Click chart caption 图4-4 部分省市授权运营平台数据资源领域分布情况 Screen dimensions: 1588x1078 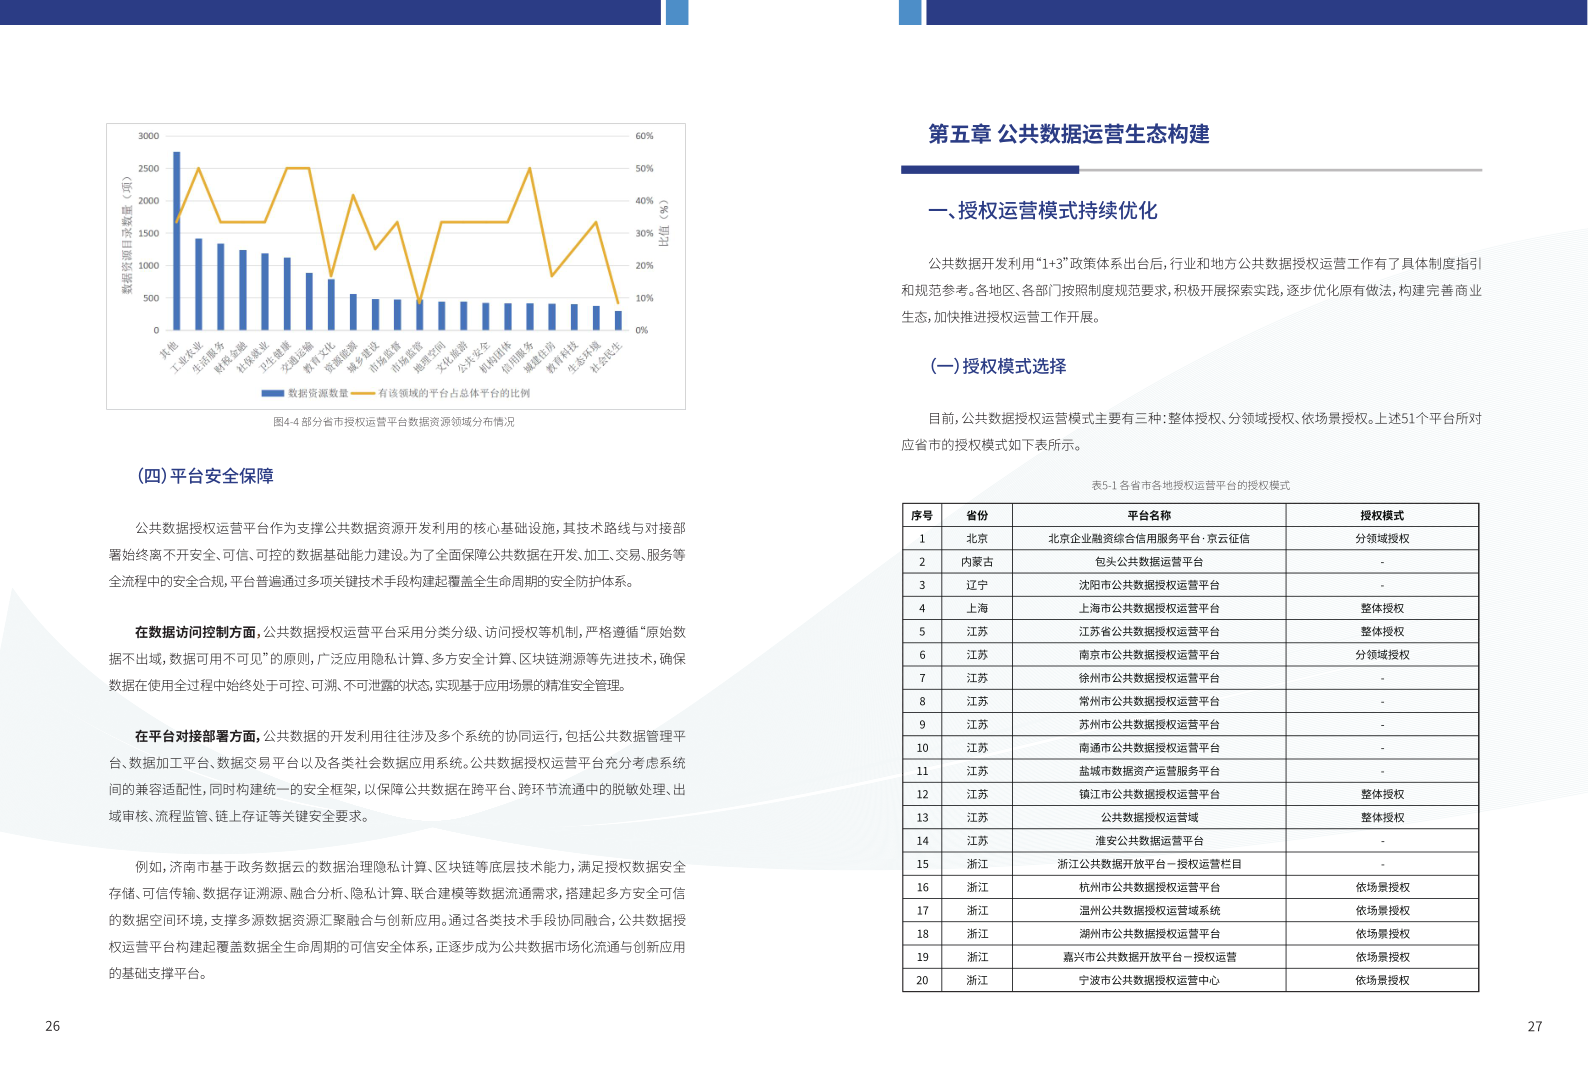[394, 422]
